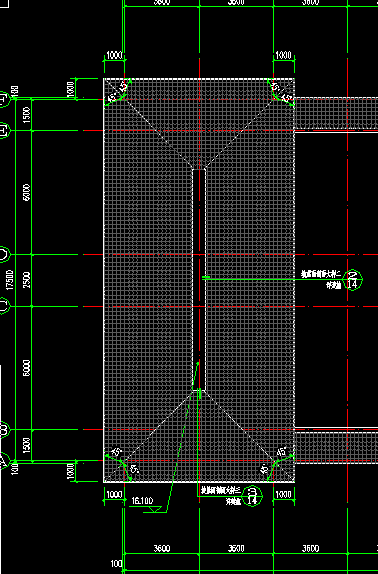
Task: Select the 1000 dimension below the bottom-right roof corner
Action: click(284, 494)
